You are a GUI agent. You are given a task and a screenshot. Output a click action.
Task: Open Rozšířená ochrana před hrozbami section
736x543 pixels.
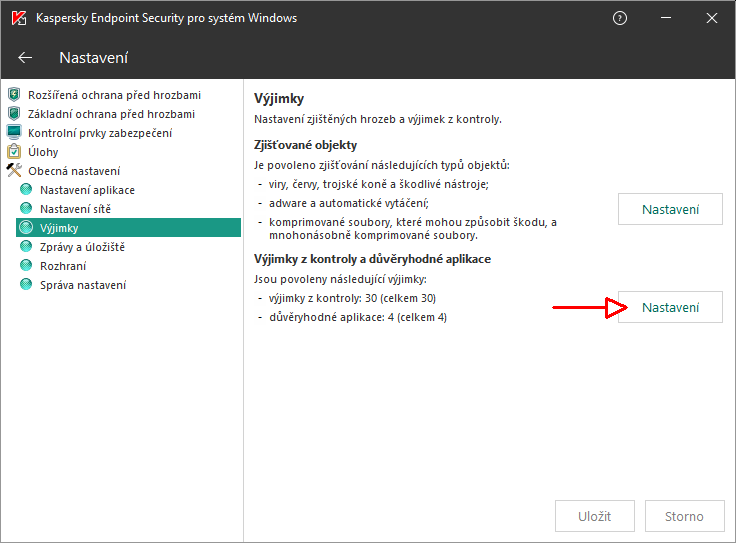coord(114,95)
